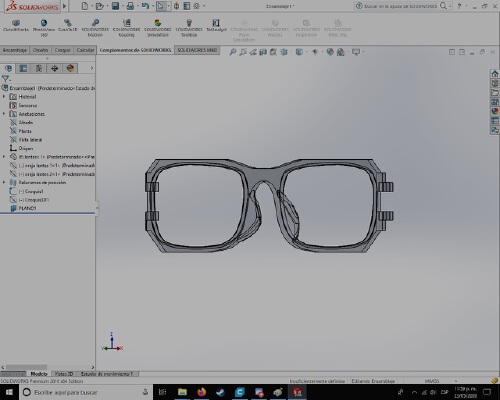Expand the Historial tree node
500x400 pixels.
(4, 96)
